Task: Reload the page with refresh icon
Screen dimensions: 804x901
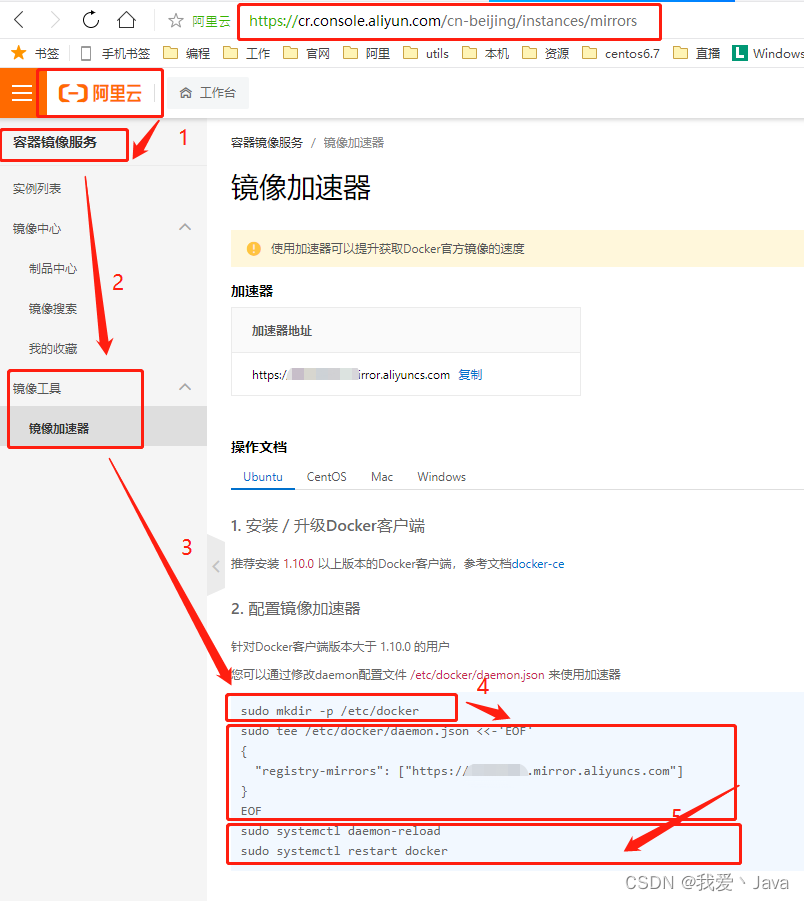Action: click(x=91, y=20)
